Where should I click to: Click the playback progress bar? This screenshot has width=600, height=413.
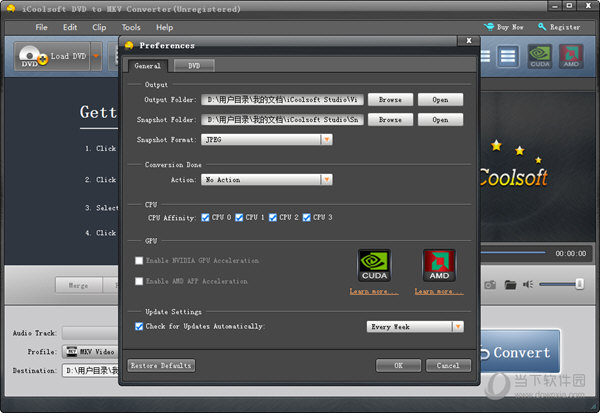[x=513, y=253]
